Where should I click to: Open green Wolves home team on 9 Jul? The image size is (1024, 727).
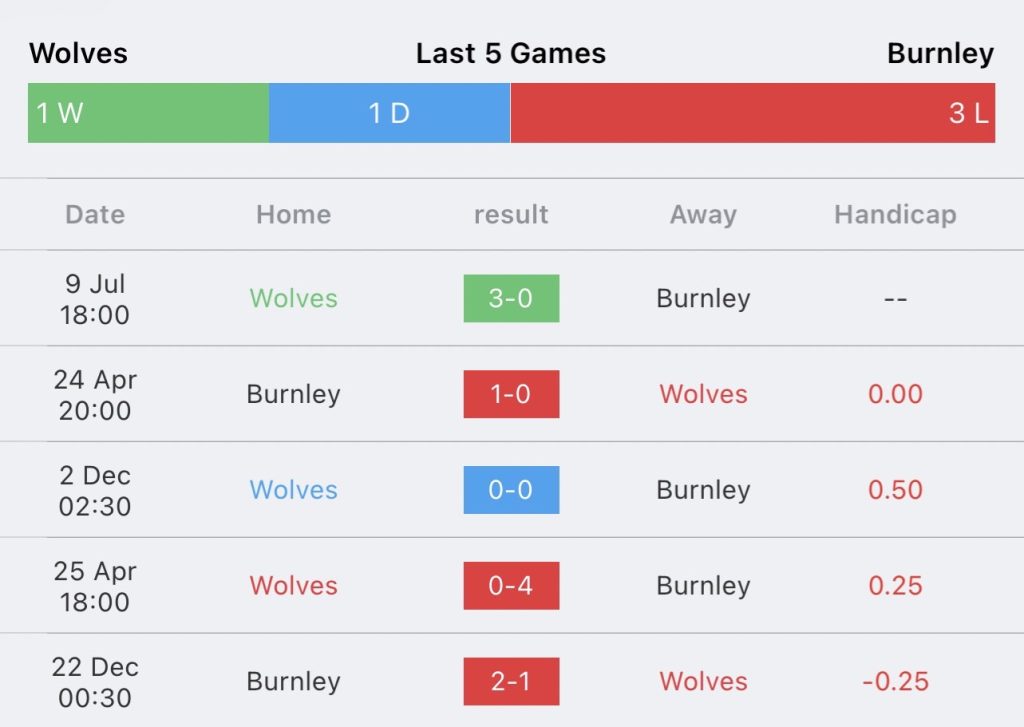[x=294, y=299]
